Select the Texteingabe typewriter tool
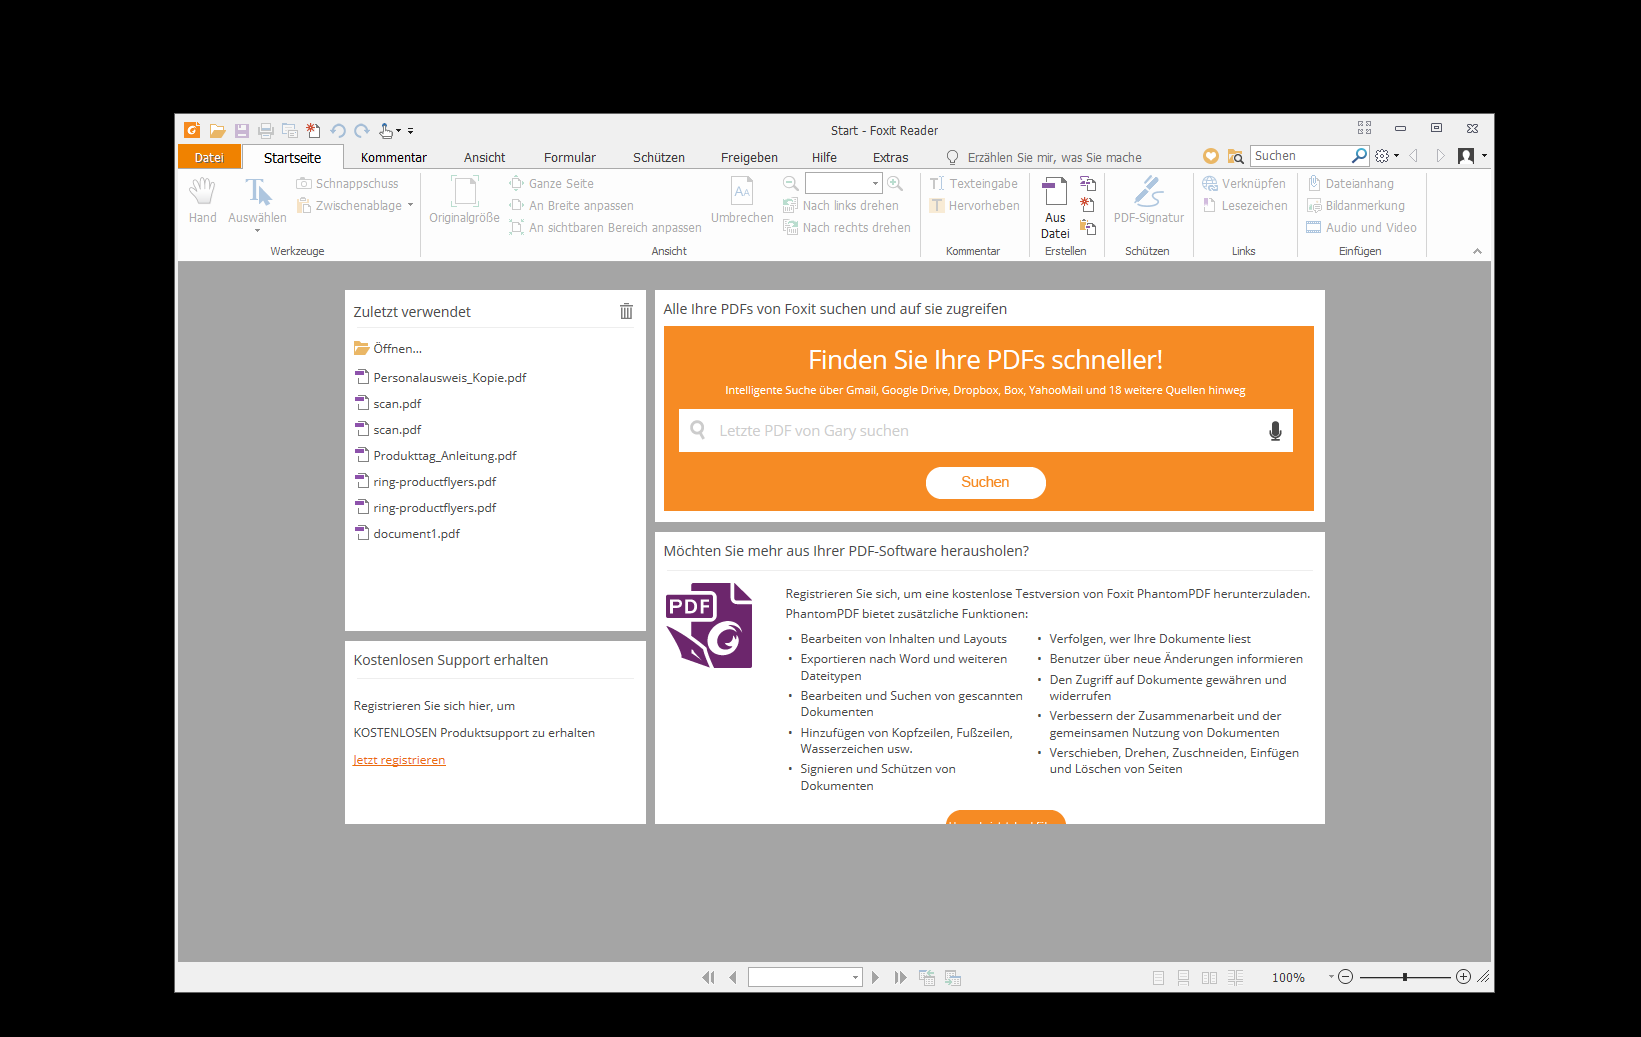Viewport: 1641px width, 1037px height. coord(973,184)
